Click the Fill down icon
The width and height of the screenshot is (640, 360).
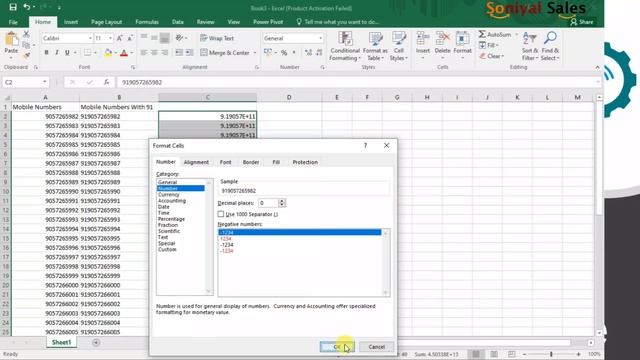[x=482, y=45]
